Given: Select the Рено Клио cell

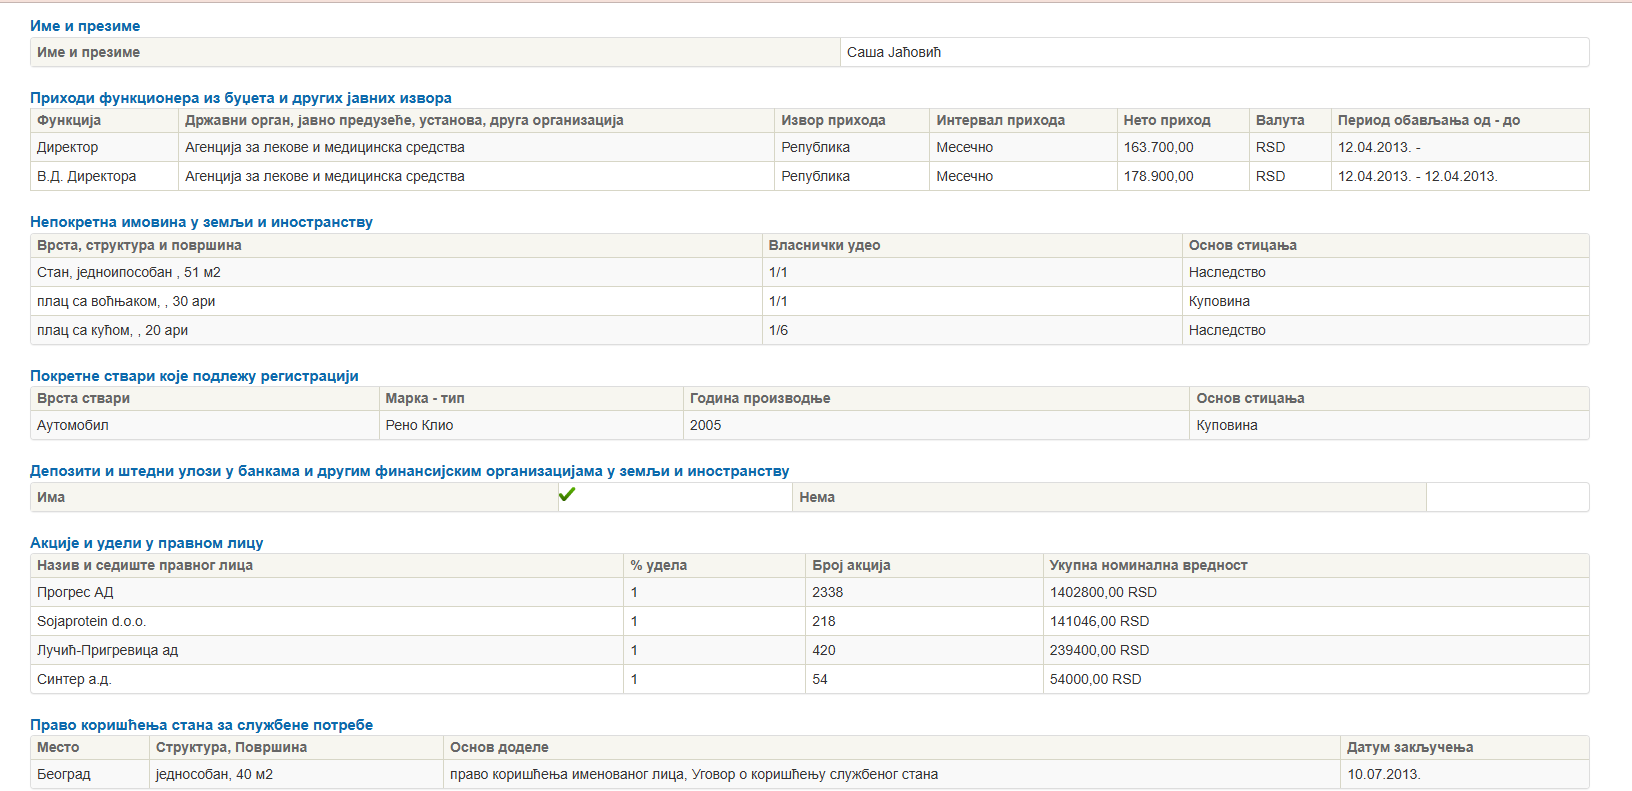Looking at the screenshot, I should (419, 425).
